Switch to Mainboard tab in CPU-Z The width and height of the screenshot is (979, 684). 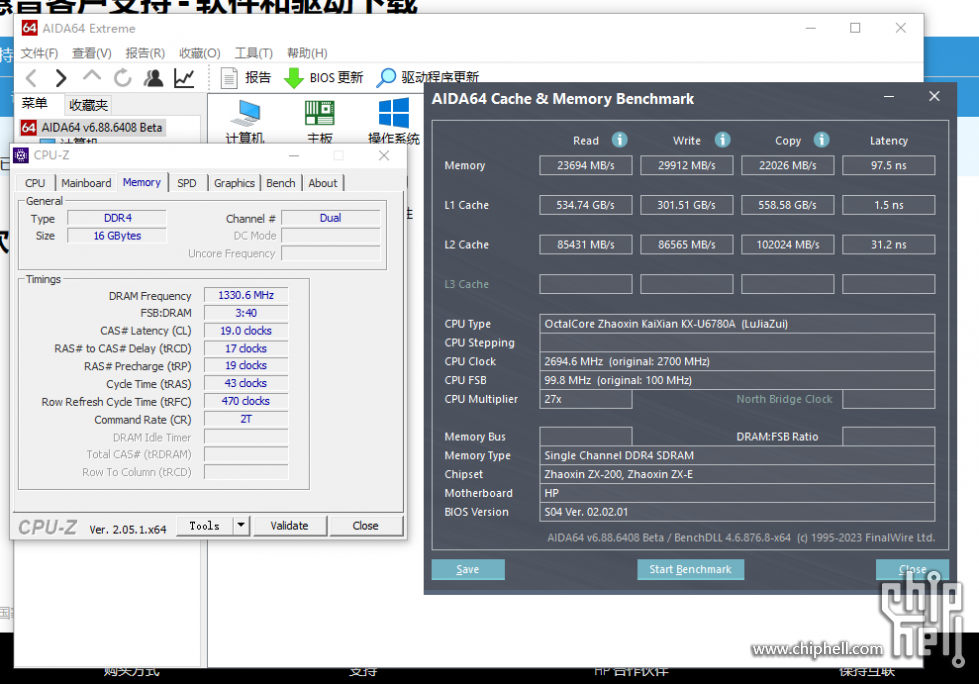(86, 183)
